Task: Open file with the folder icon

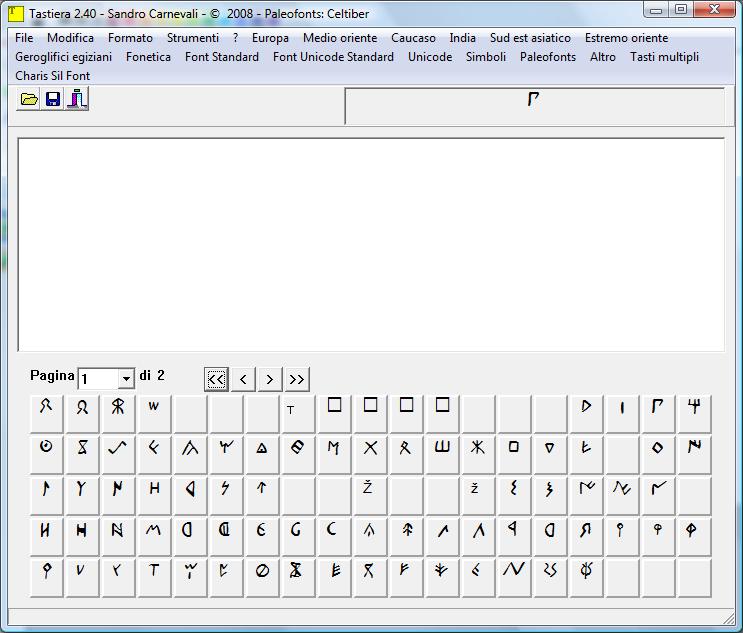Action: 28,99
